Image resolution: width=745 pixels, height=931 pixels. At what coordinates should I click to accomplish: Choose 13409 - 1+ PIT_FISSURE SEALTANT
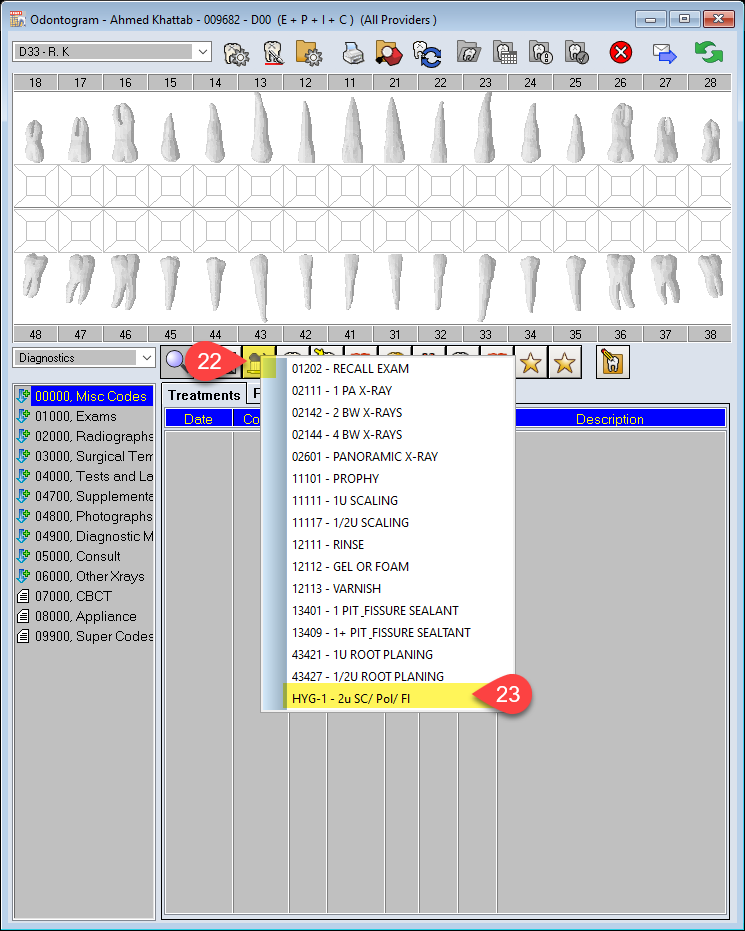(387, 632)
